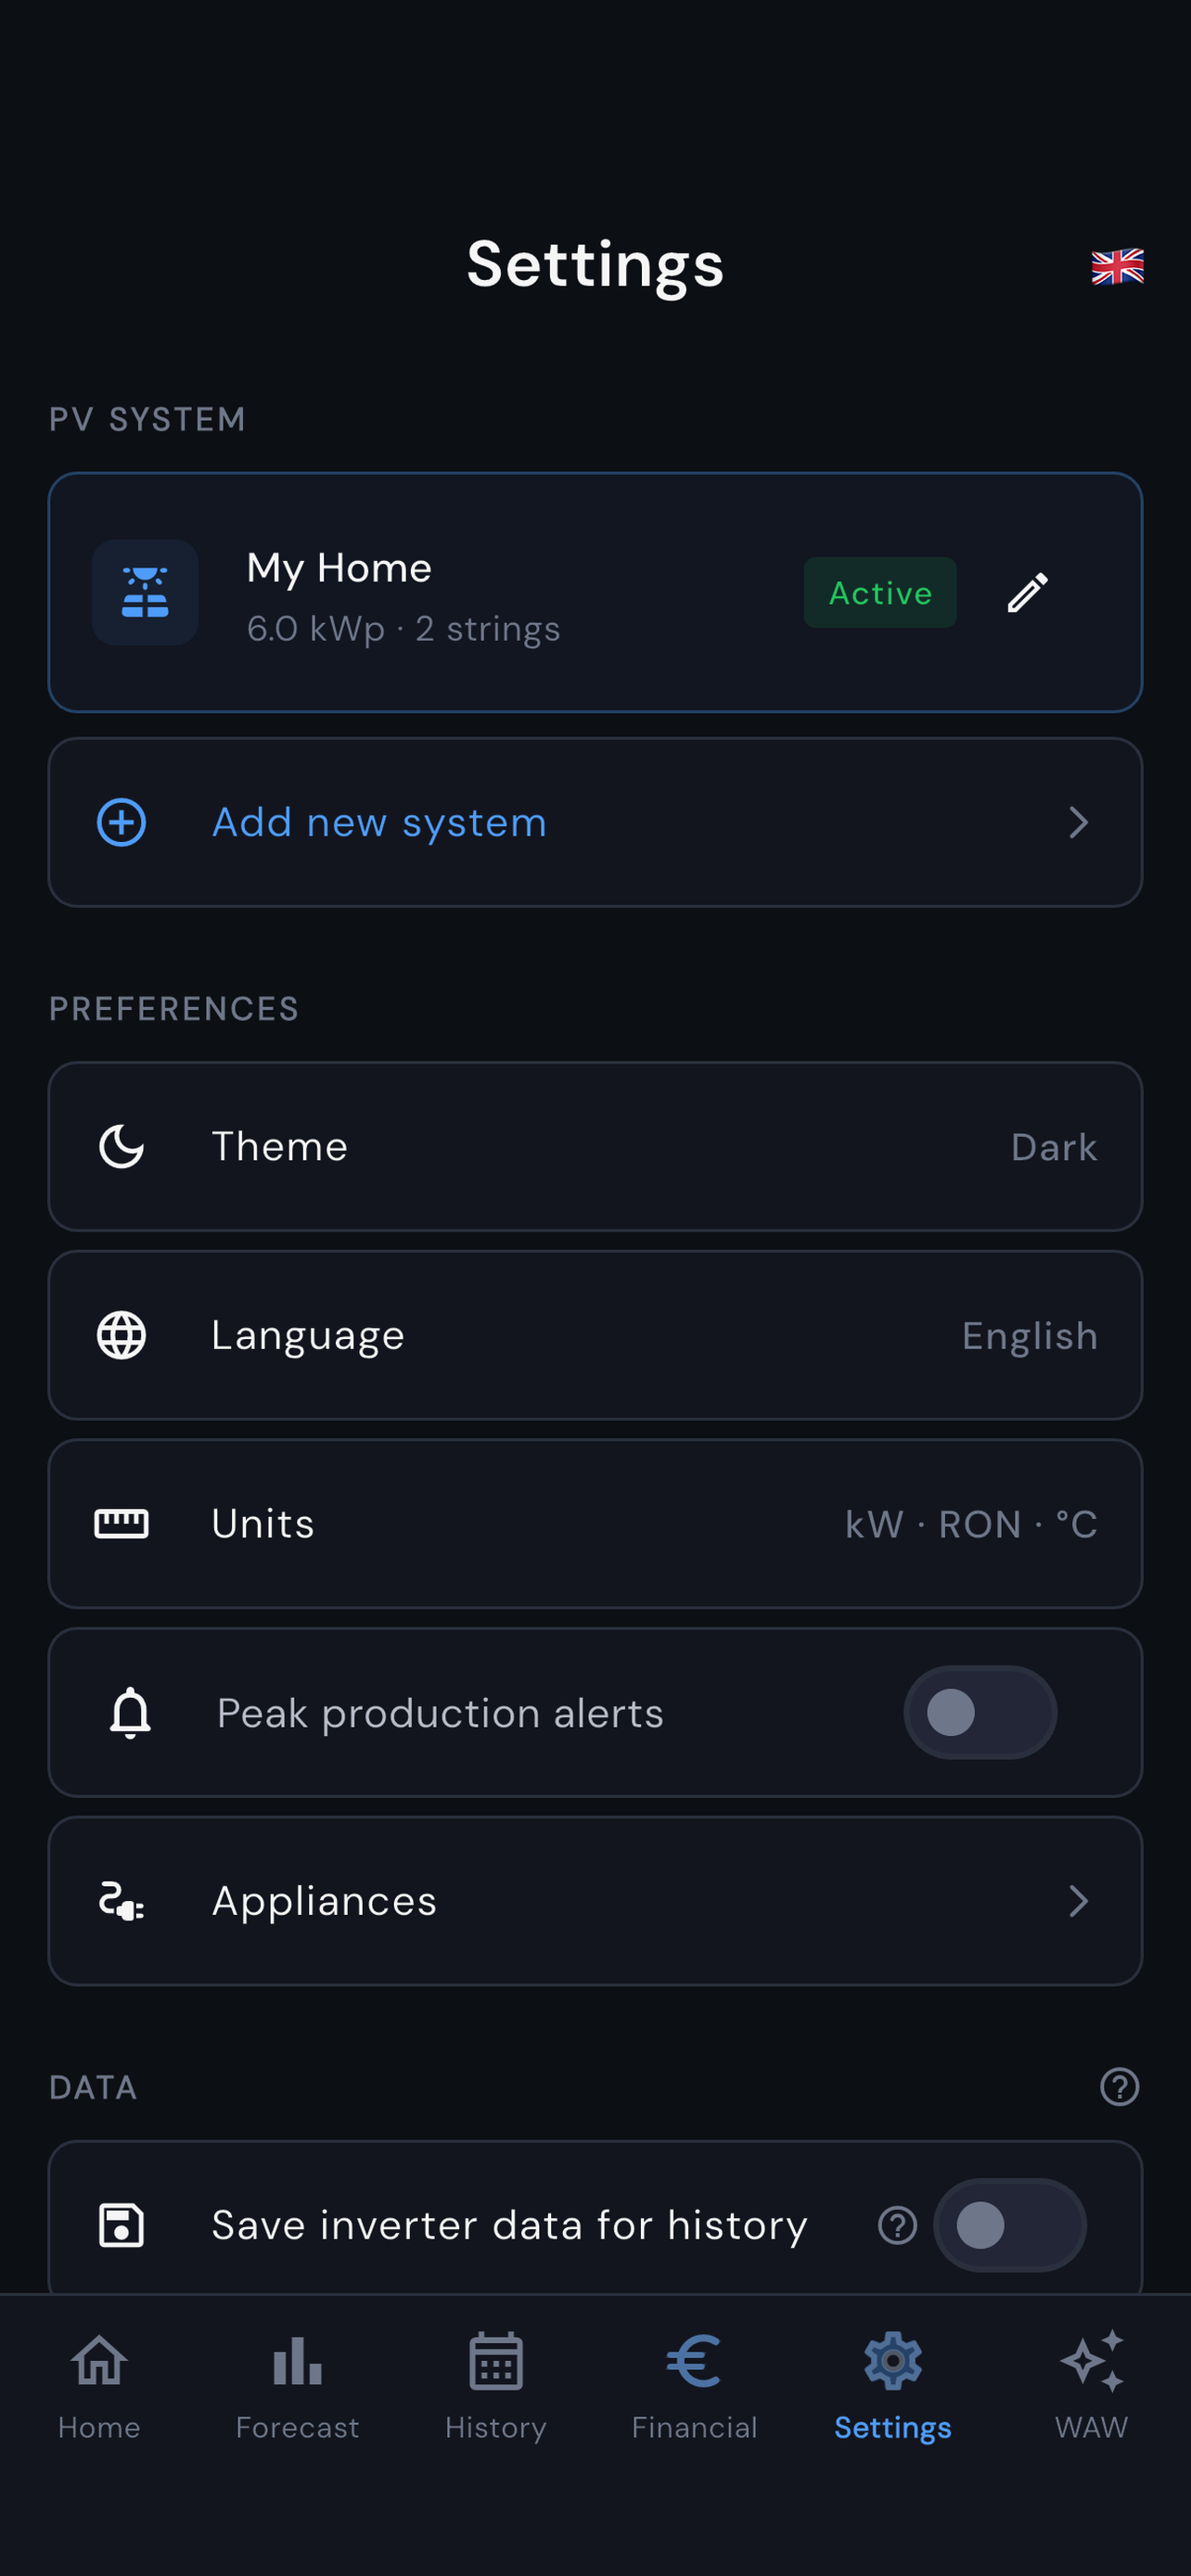Image resolution: width=1191 pixels, height=2576 pixels.
Task: Click the plus circle icon
Action: (x=121, y=822)
